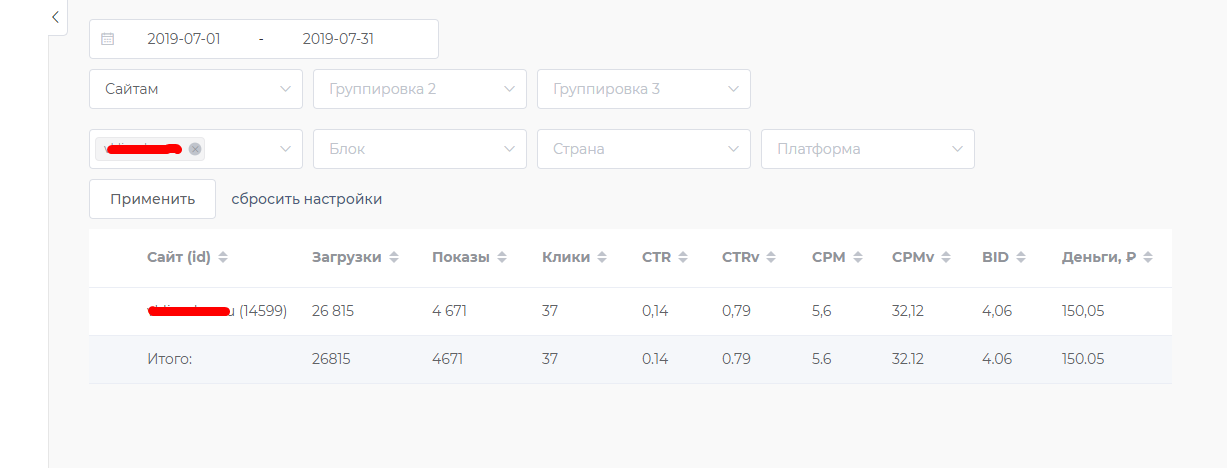The height and width of the screenshot is (468, 1227).
Task: Click the сбросить настройки link
Action: coord(307,199)
